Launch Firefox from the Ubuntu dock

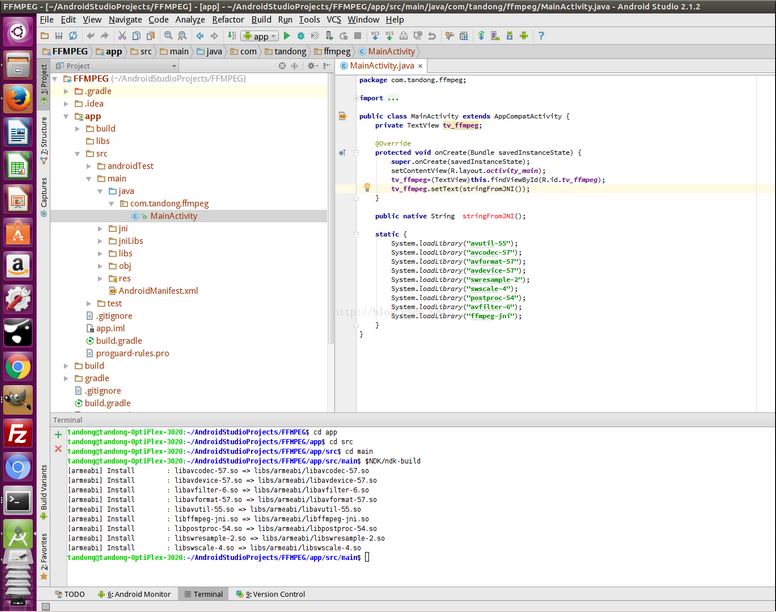coord(18,99)
